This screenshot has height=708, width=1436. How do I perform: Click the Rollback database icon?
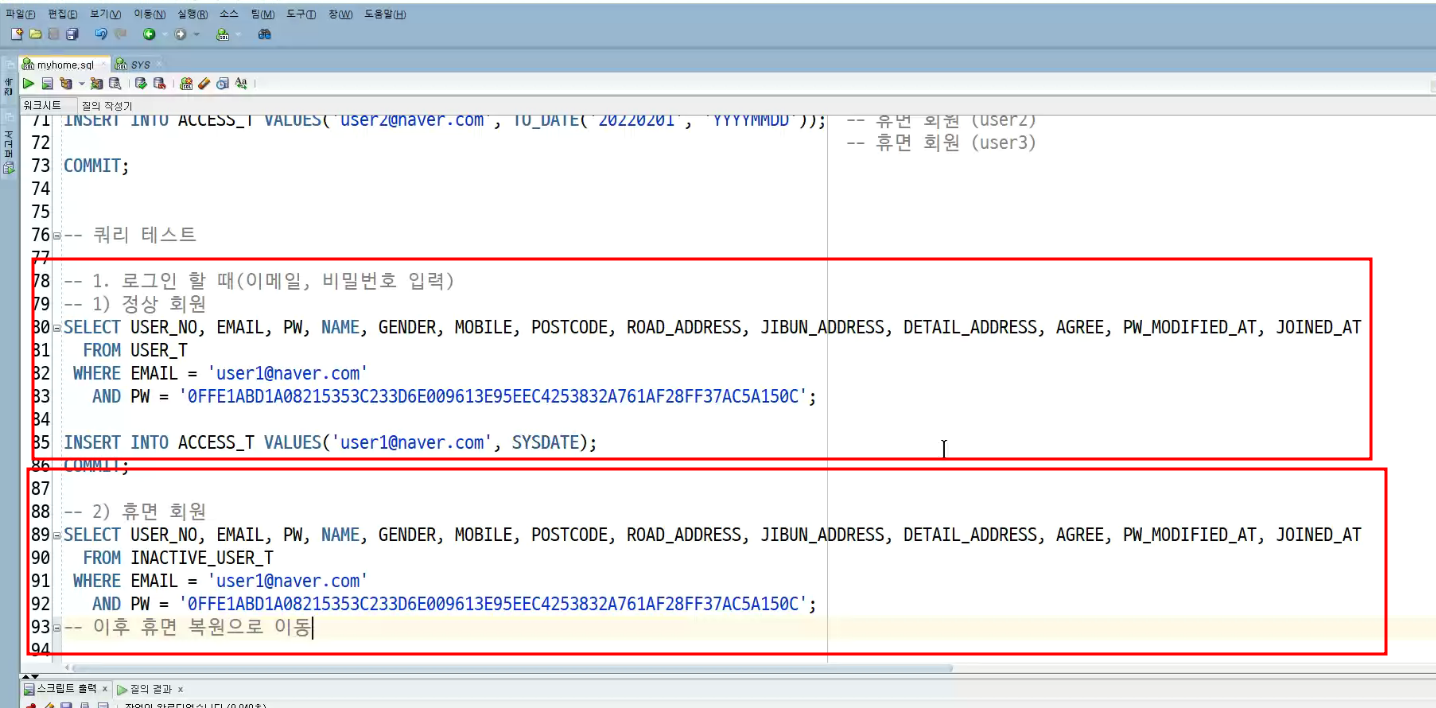(x=159, y=83)
